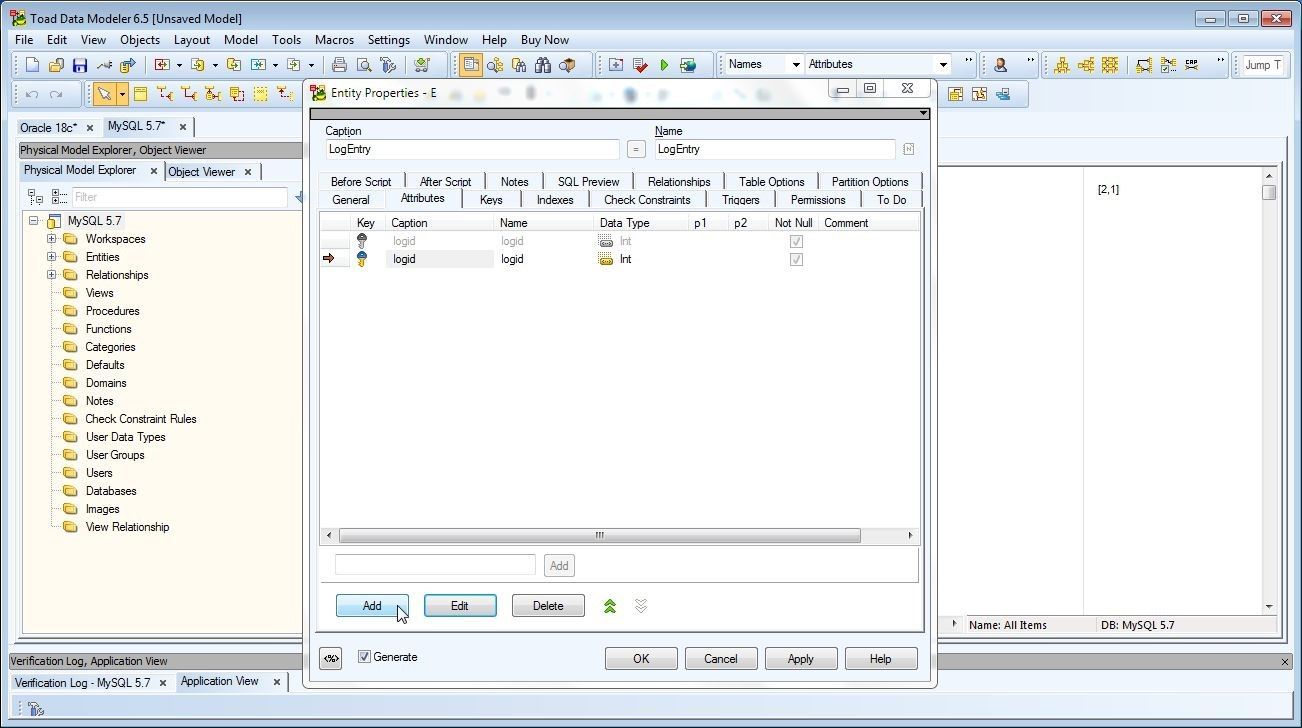
Task: Click the CRP line icon in toolbar
Action: [x=1192, y=65]
